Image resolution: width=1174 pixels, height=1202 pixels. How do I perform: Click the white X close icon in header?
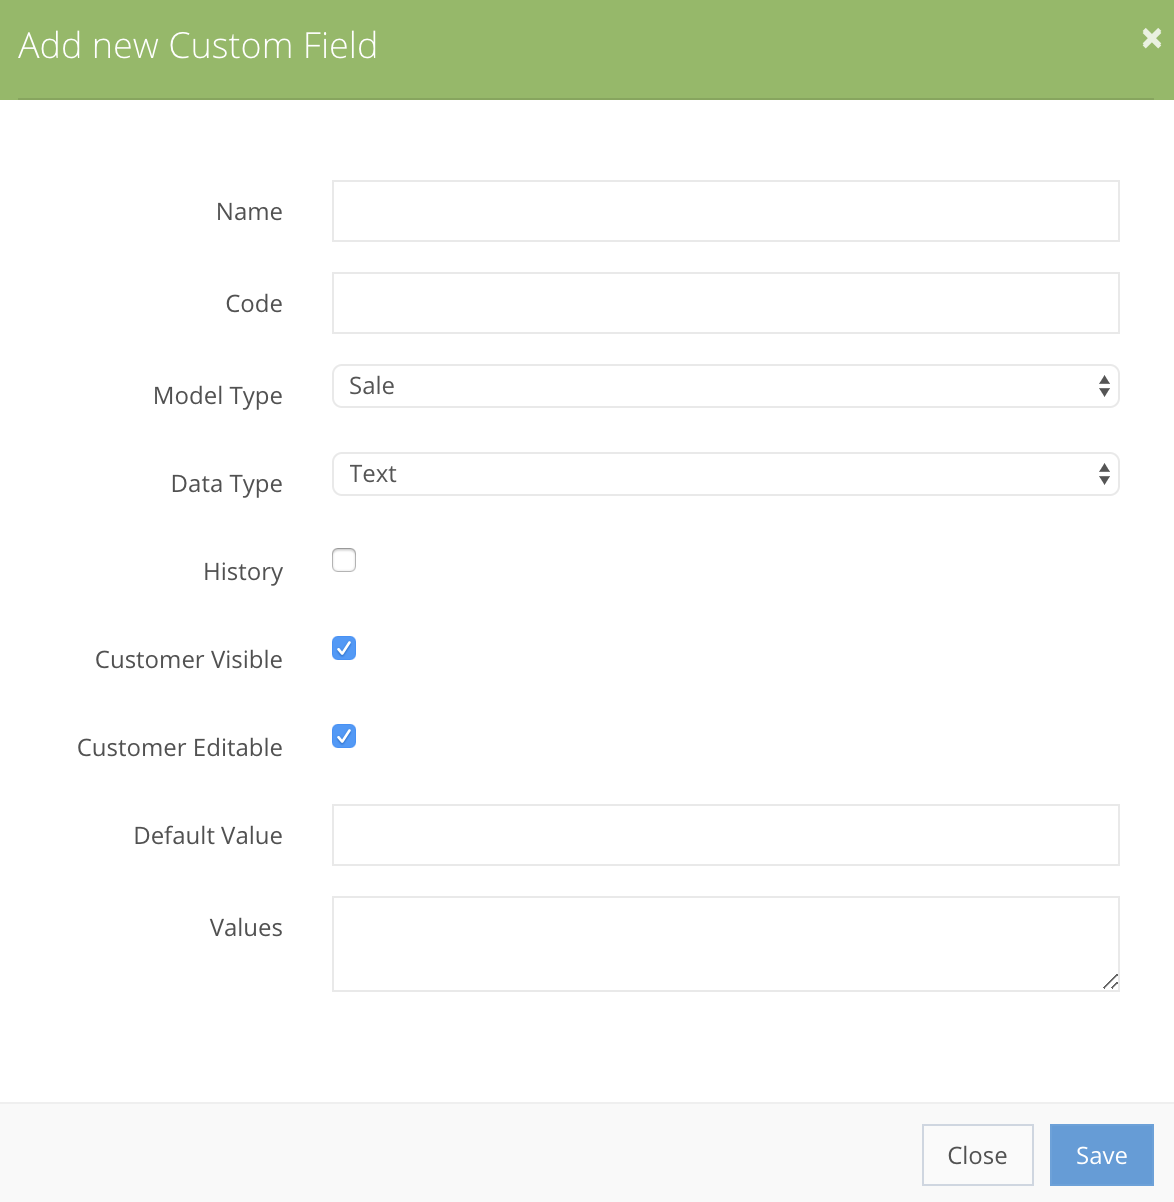1151,39
